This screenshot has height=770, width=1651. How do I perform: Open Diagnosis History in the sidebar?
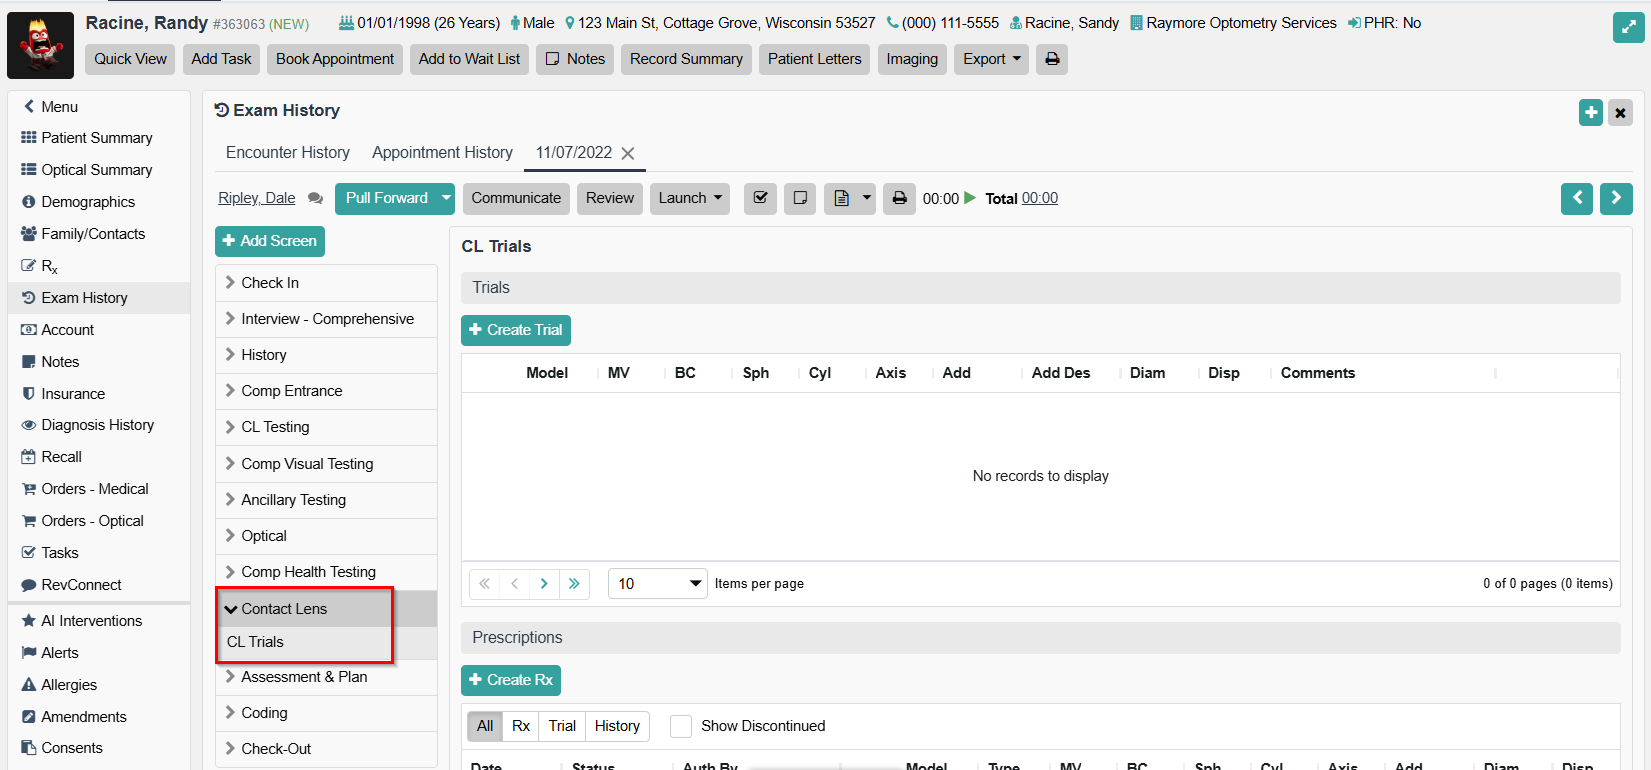click(97, 425)
